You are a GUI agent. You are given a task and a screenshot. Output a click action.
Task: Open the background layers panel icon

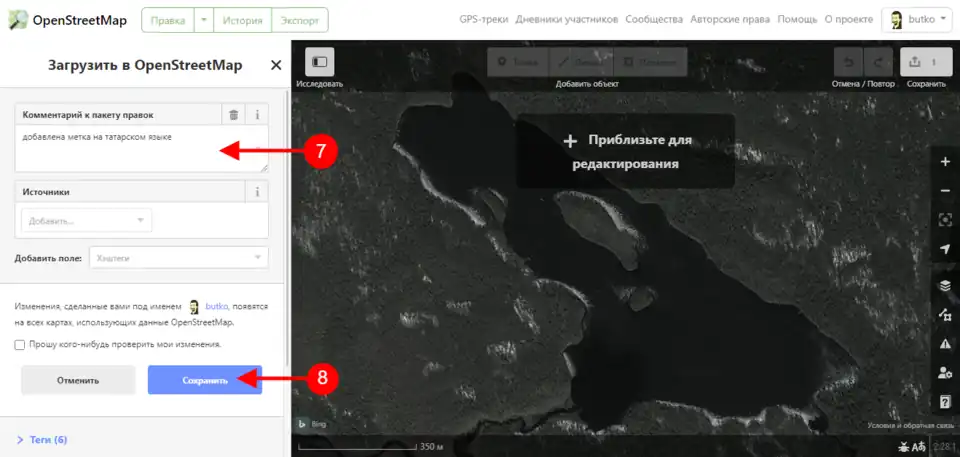(945, 285)
